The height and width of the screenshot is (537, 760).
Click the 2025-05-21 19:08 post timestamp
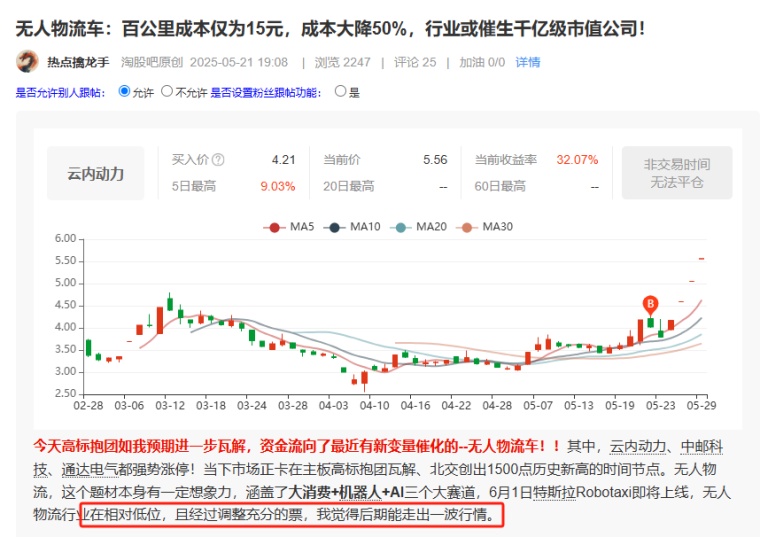[x=239, y=62]
